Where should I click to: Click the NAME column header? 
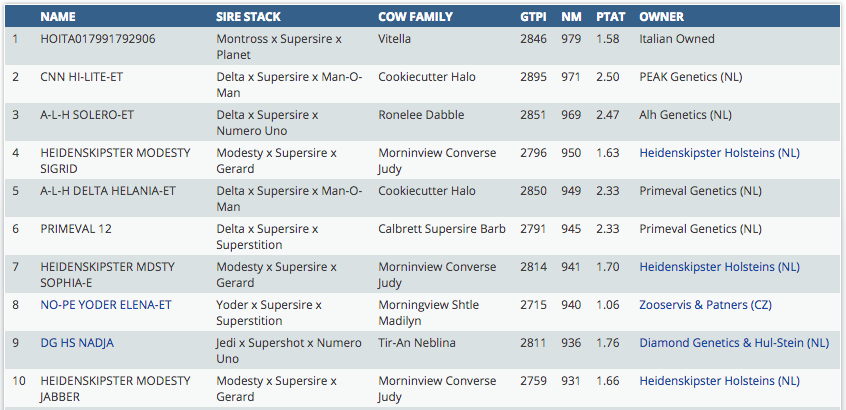[x=58, y=17]
